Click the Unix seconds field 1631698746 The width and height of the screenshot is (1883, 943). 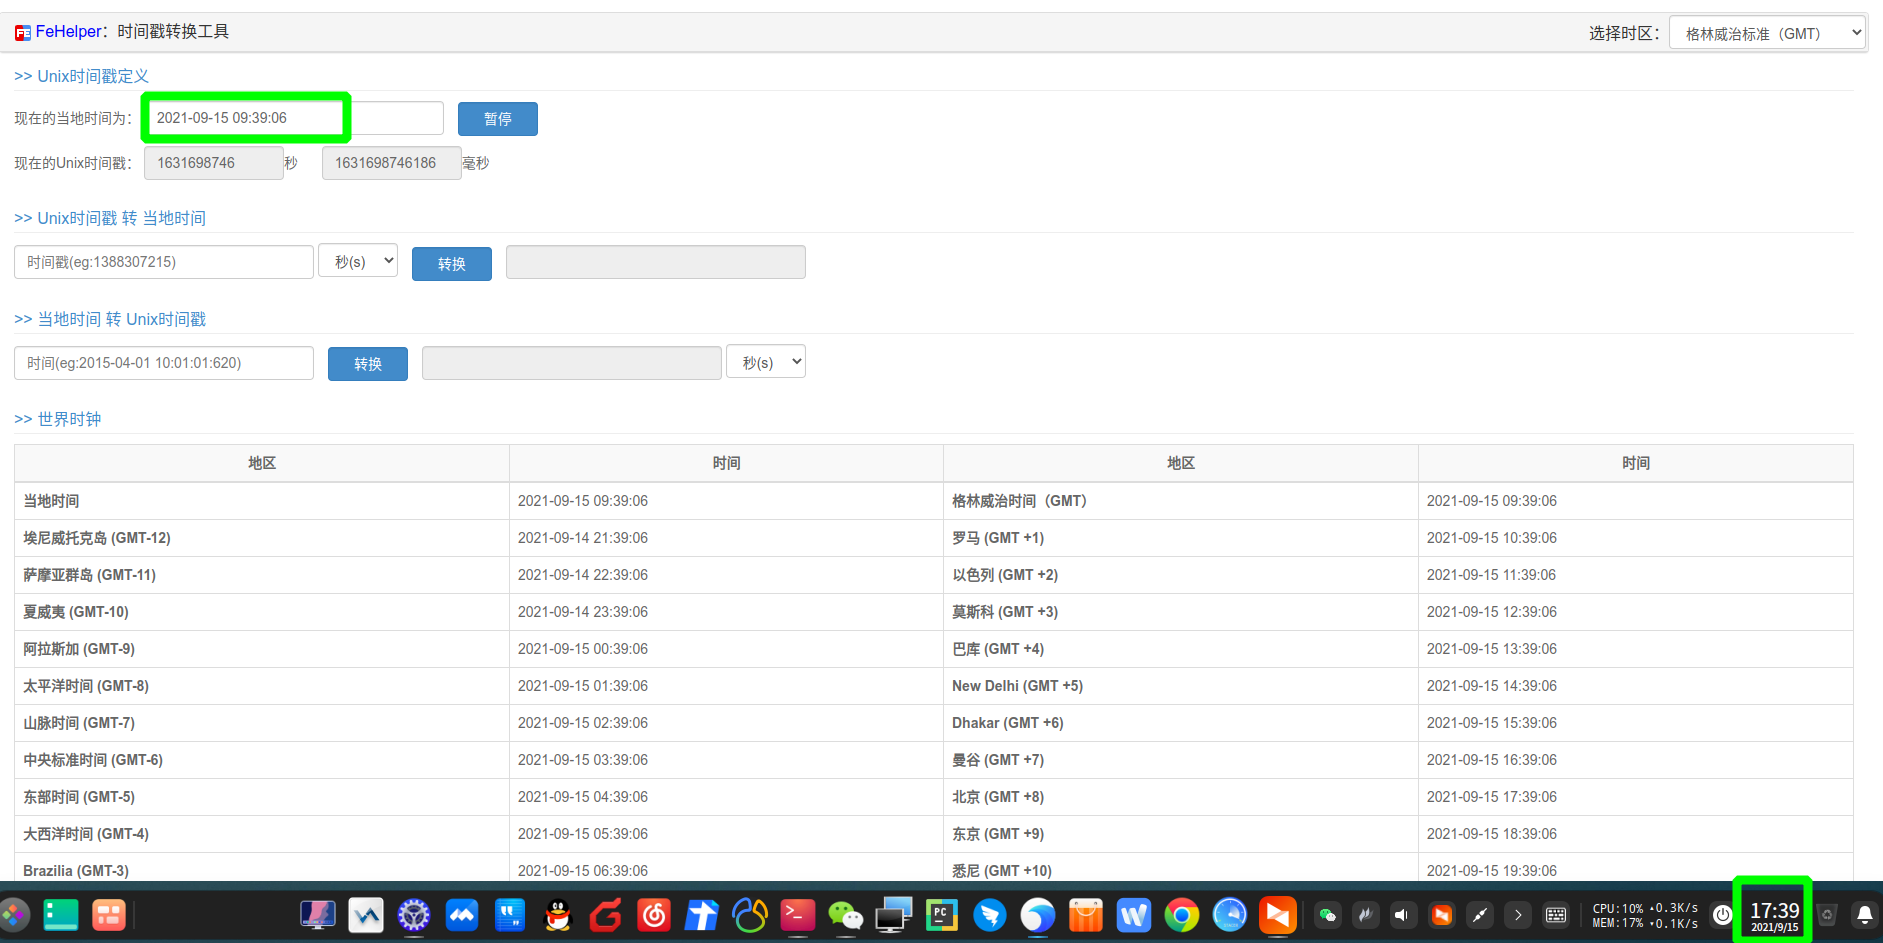pyautogui.click(x=214, y=163)
